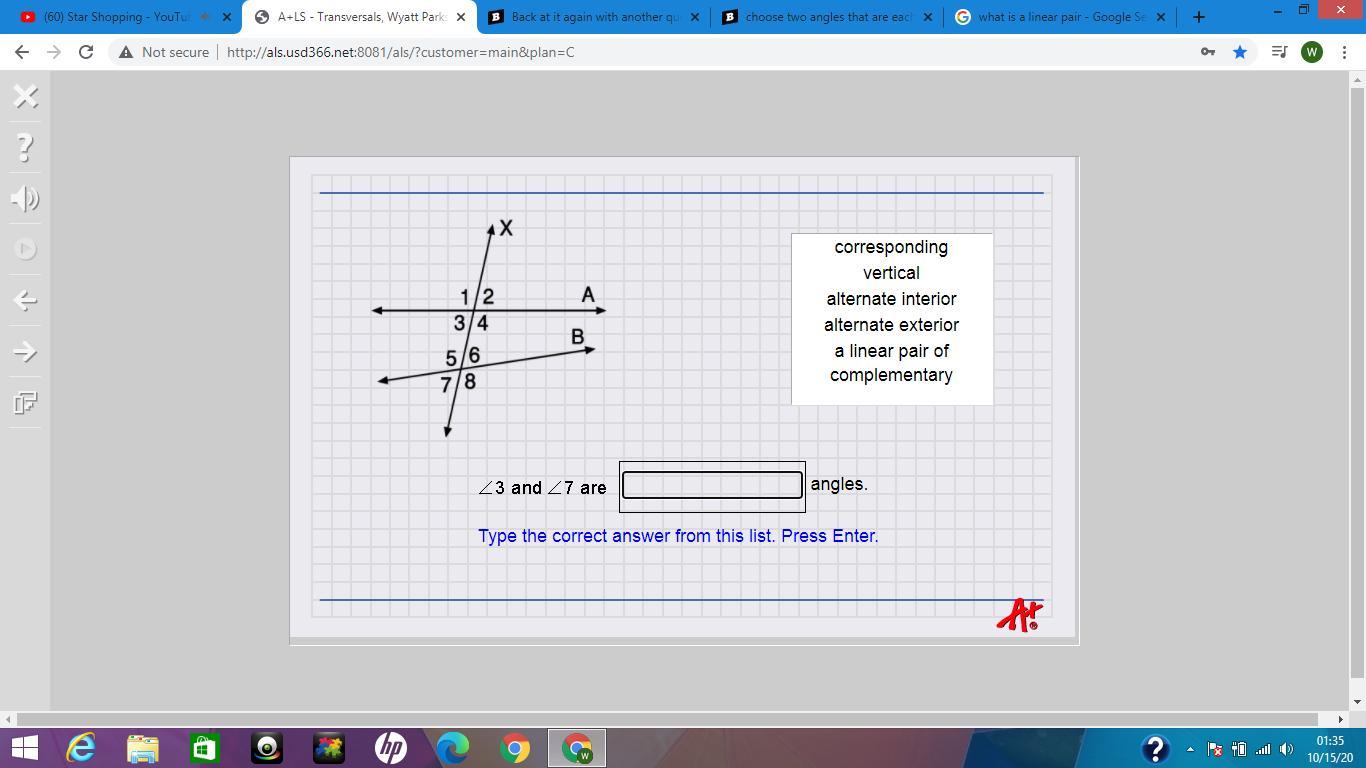Click the grayed-out play icon in sidebar
Viewport: 1366px width, 768px height.
coord(26,249)
